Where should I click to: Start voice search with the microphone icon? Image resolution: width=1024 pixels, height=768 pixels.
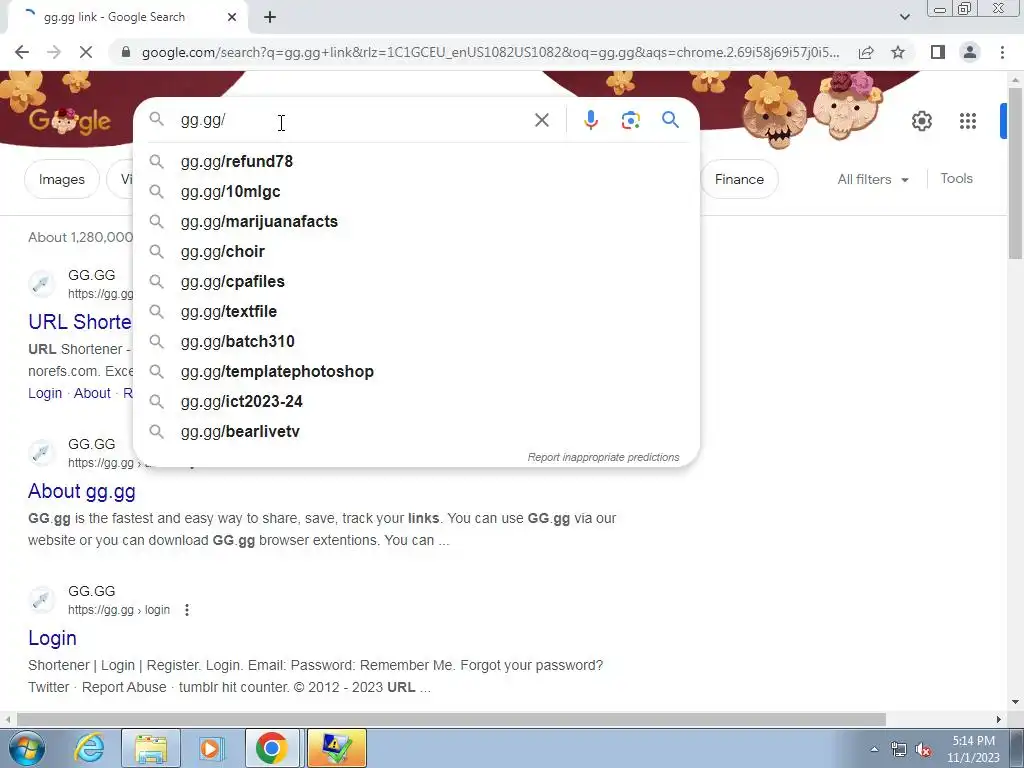pos(590,120)
